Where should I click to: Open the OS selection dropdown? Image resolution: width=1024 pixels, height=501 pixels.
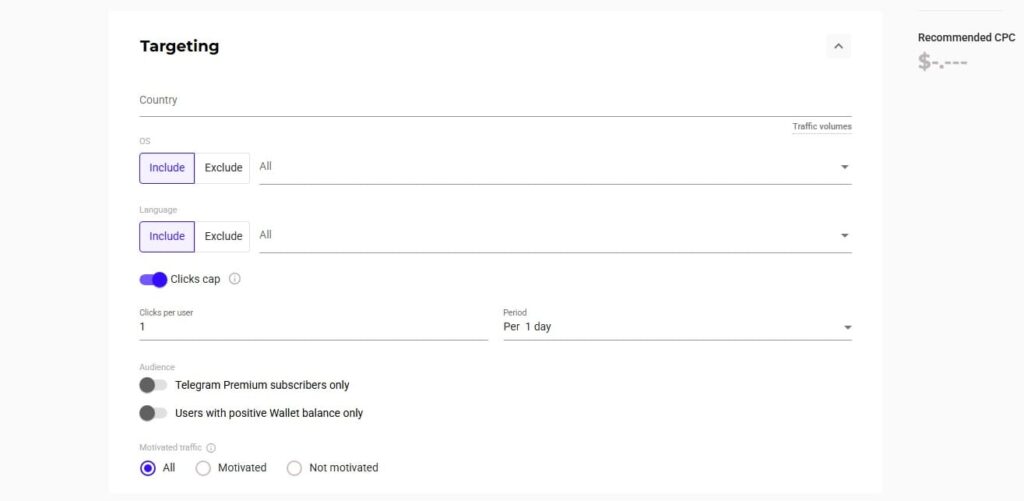(555, 168)
